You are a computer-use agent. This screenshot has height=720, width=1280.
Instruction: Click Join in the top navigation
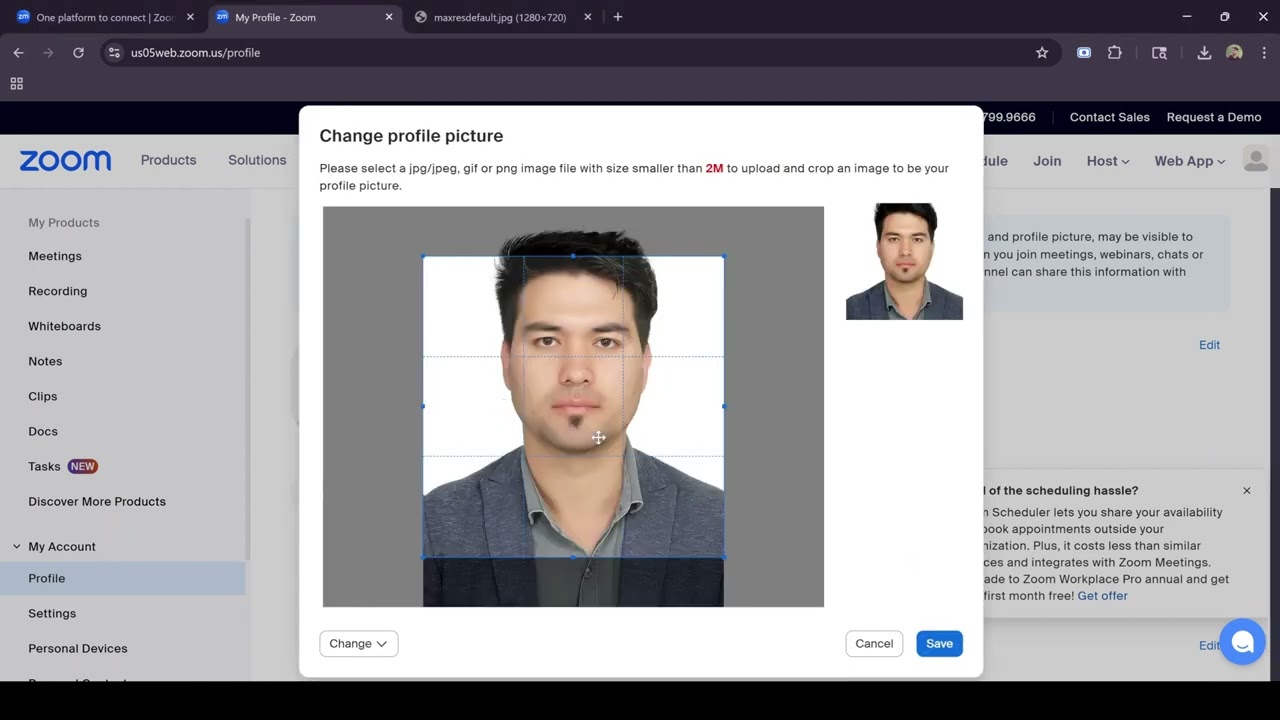[x=1047, y=161]
